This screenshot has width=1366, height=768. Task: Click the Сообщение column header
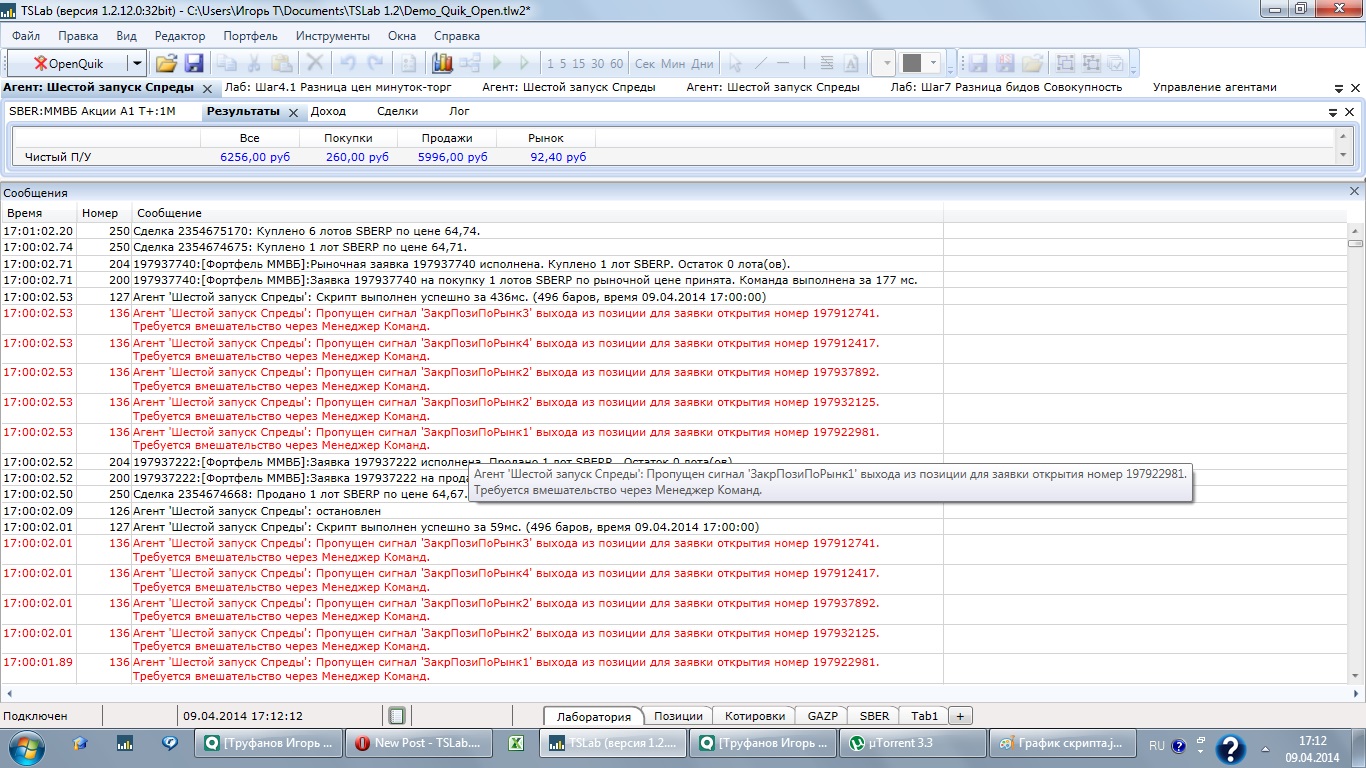pyautogui.click(x=169, y=213)
